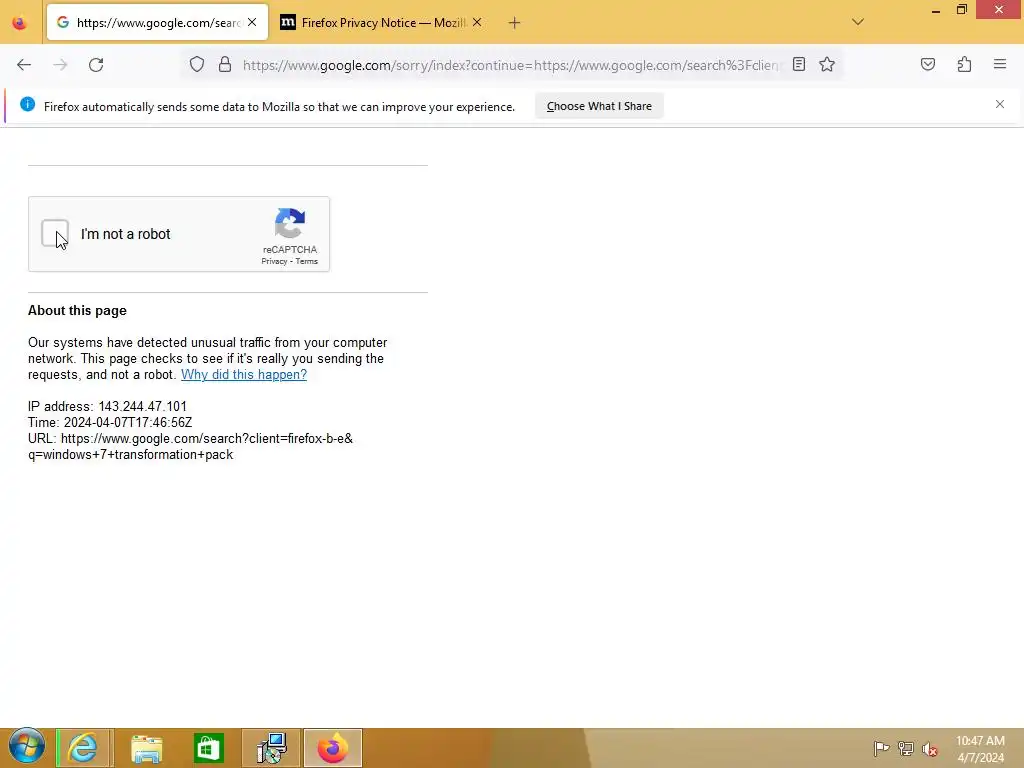Reload the current page
The height and width of the screenshot is (768, 1024).
96,65
